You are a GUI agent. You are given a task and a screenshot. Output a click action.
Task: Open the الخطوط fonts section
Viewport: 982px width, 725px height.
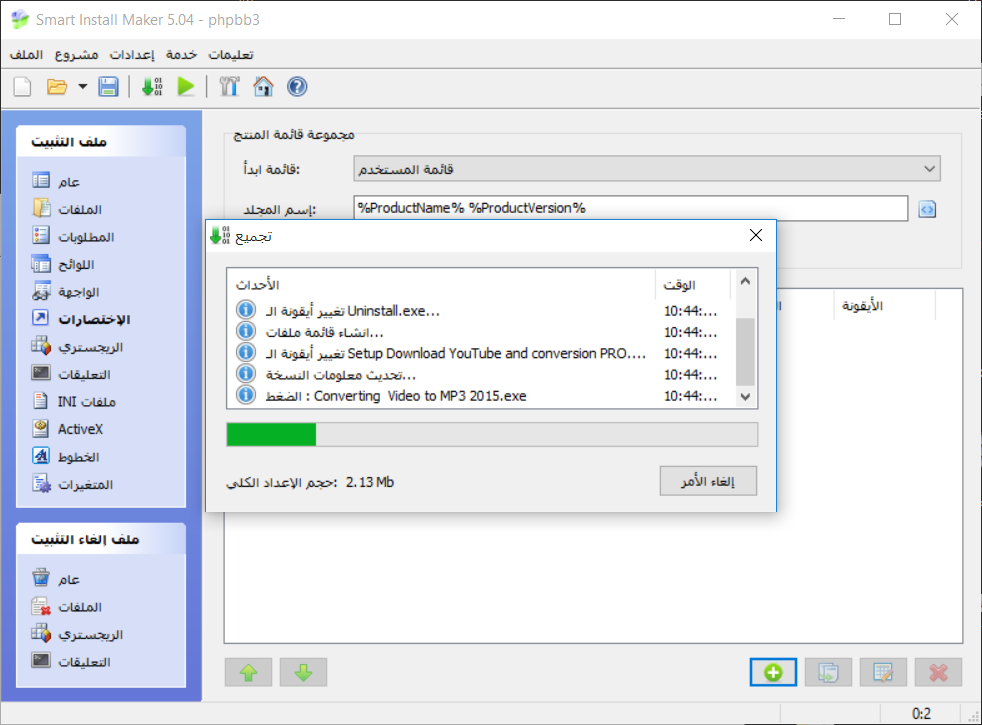(66, 456)
